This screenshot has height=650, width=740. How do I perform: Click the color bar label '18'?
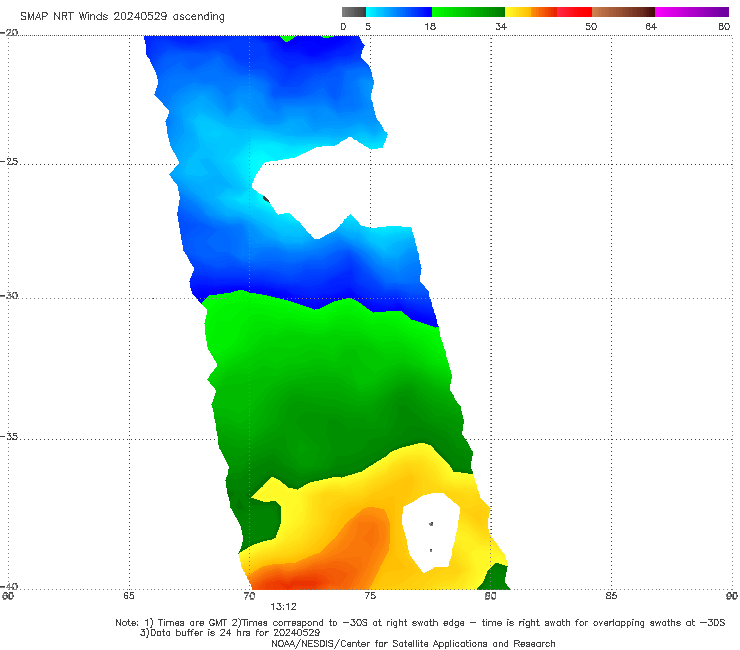click(x=430, y=26)
